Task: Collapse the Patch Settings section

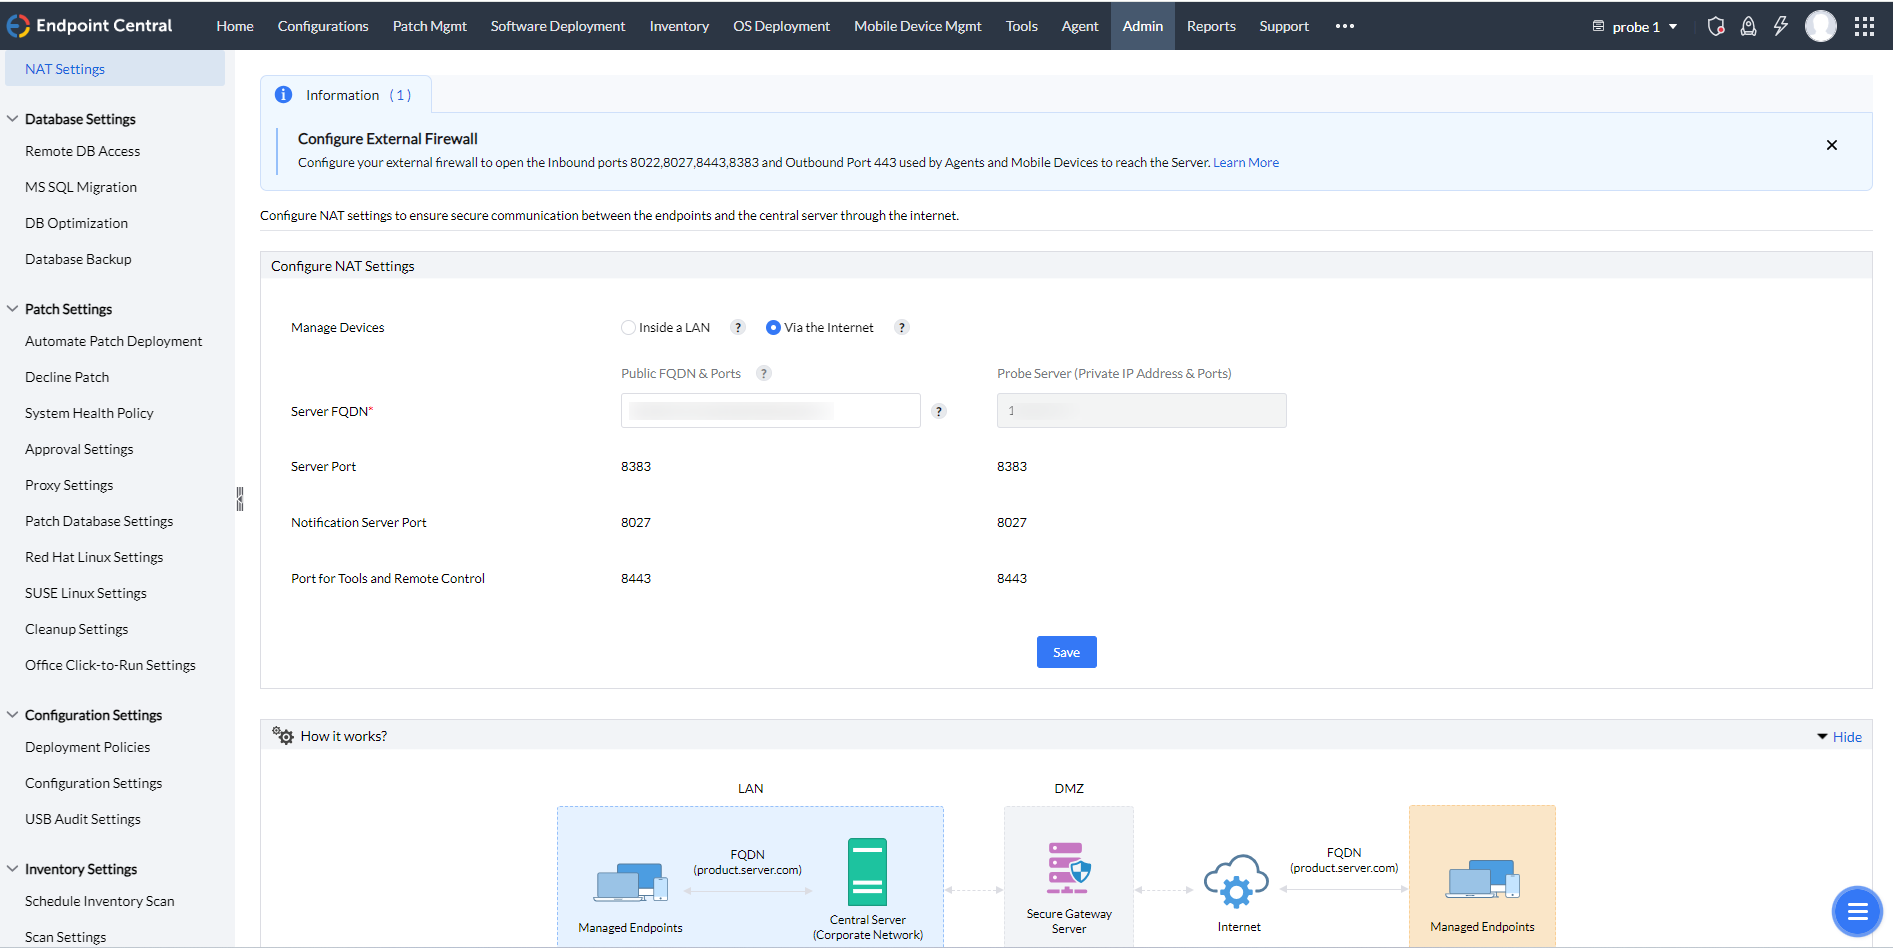Action: click(x=13, y=309)
